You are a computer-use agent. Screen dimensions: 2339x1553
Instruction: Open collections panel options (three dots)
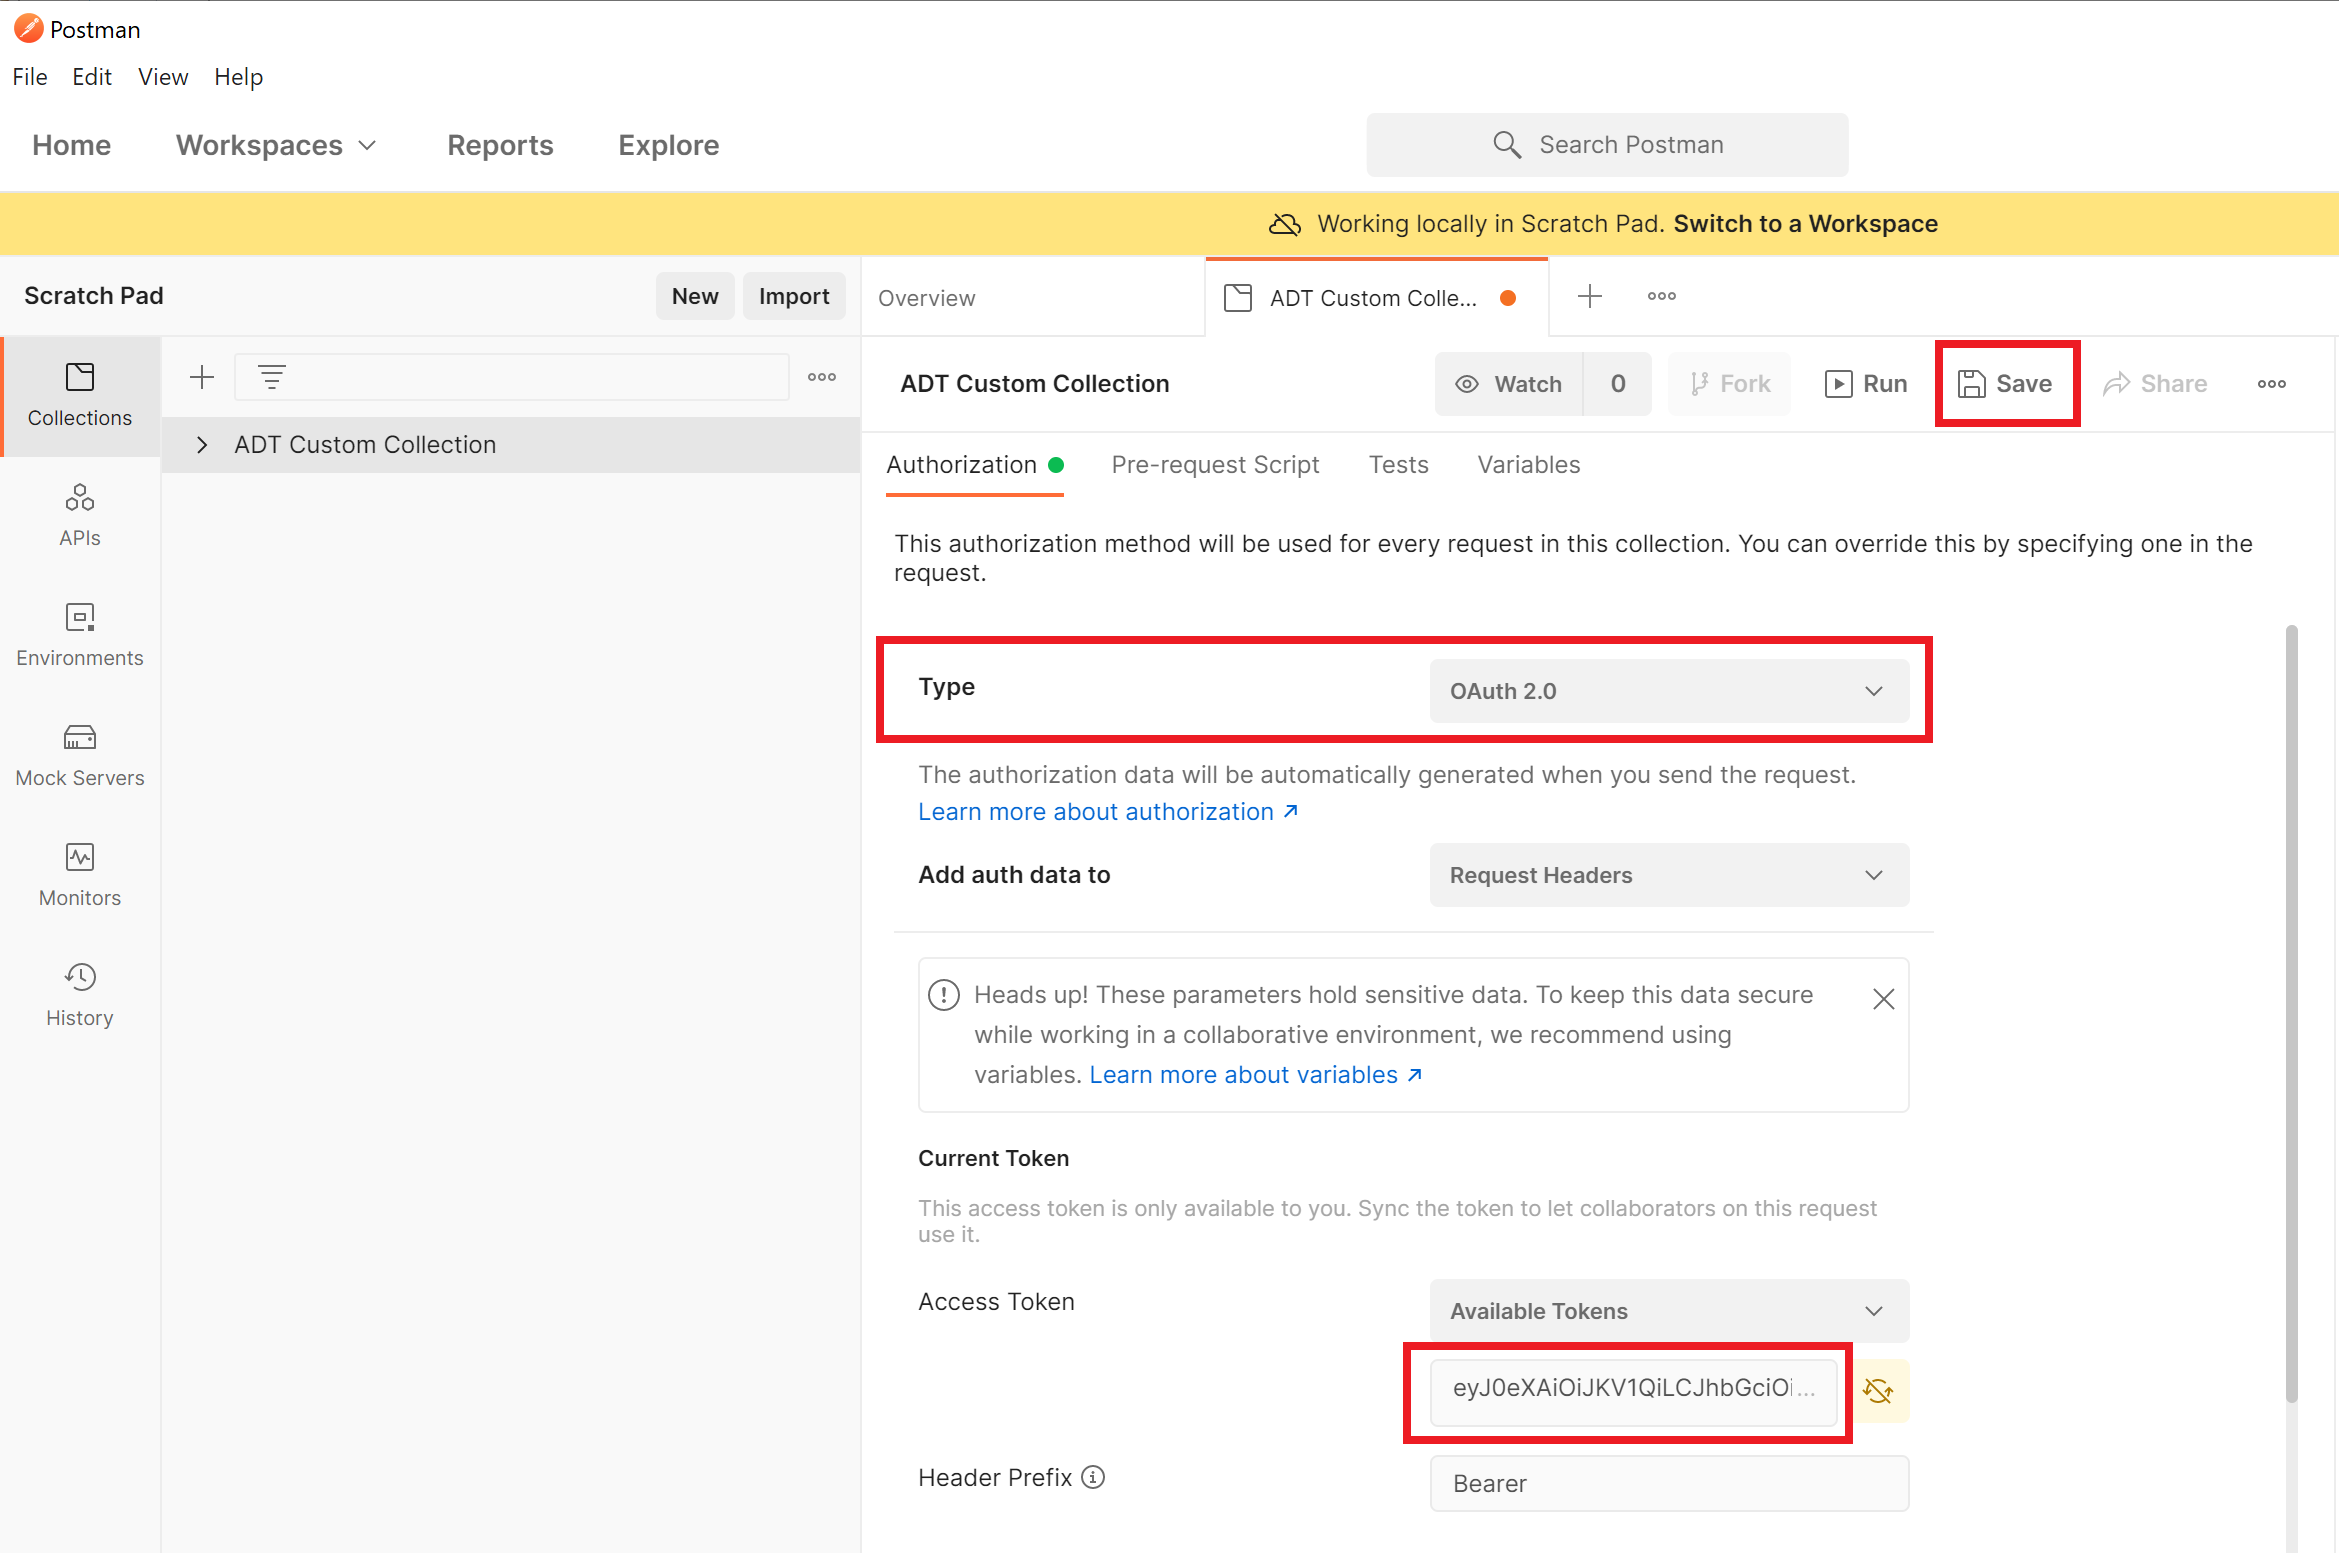(822, 377)
